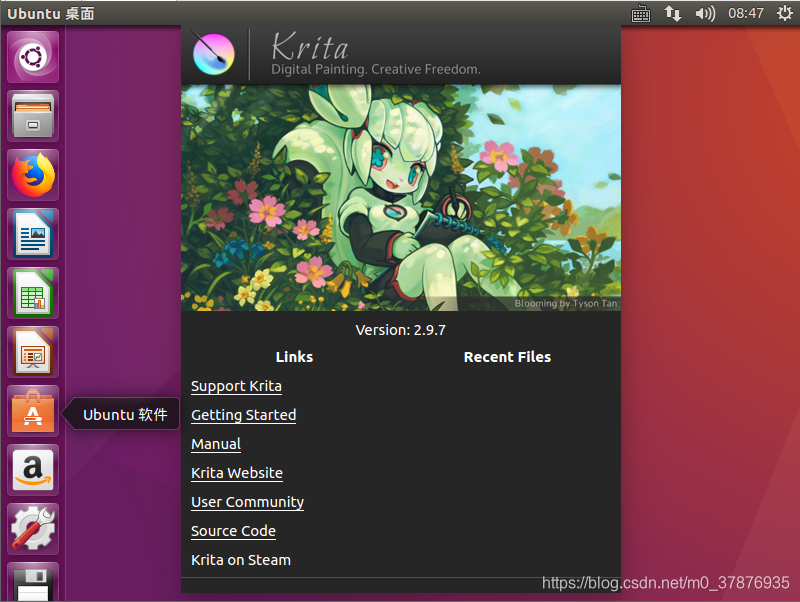This screenshot has height=602, width=800.
Task: Click the Blooming splash artwork image
Action: tap(401, 198)
